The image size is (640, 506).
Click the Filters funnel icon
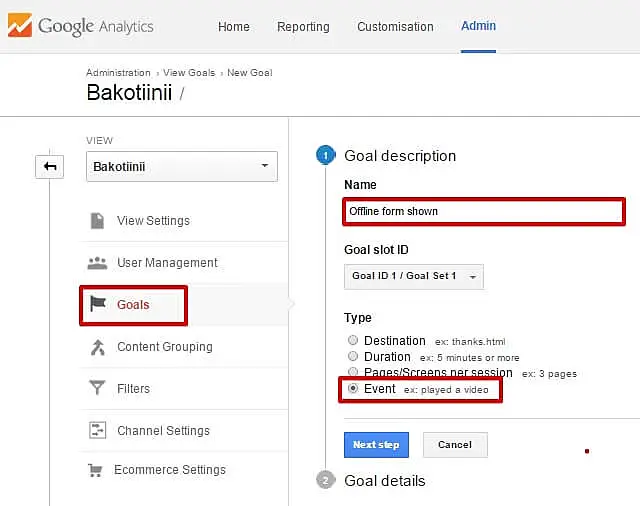[97, 389]
